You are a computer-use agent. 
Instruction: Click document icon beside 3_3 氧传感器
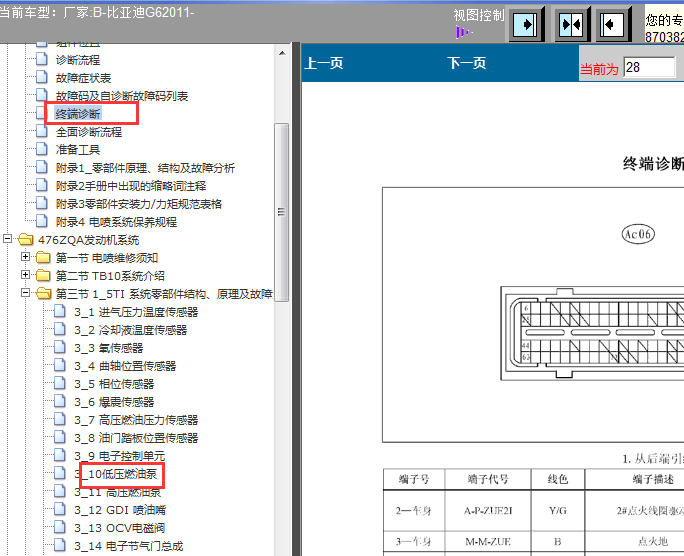click(60, 347)
